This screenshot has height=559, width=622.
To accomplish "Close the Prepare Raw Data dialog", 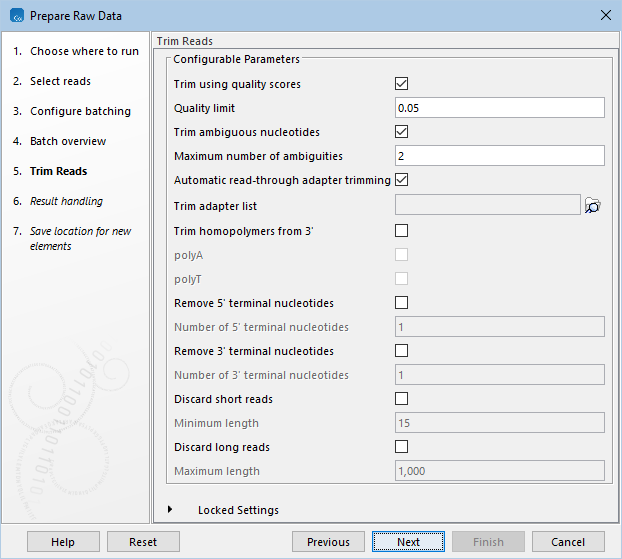I will pyautogui.click(x=604, y=15).
